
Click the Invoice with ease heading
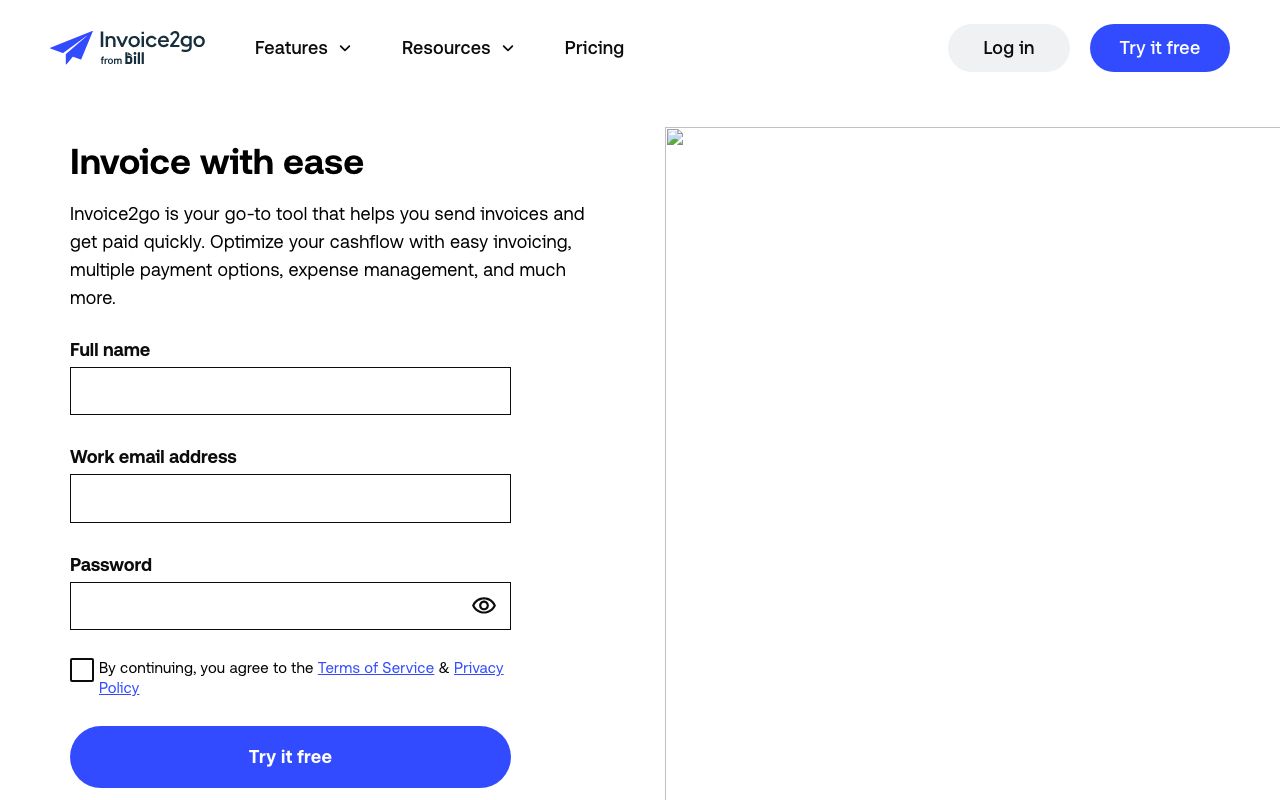216,162
